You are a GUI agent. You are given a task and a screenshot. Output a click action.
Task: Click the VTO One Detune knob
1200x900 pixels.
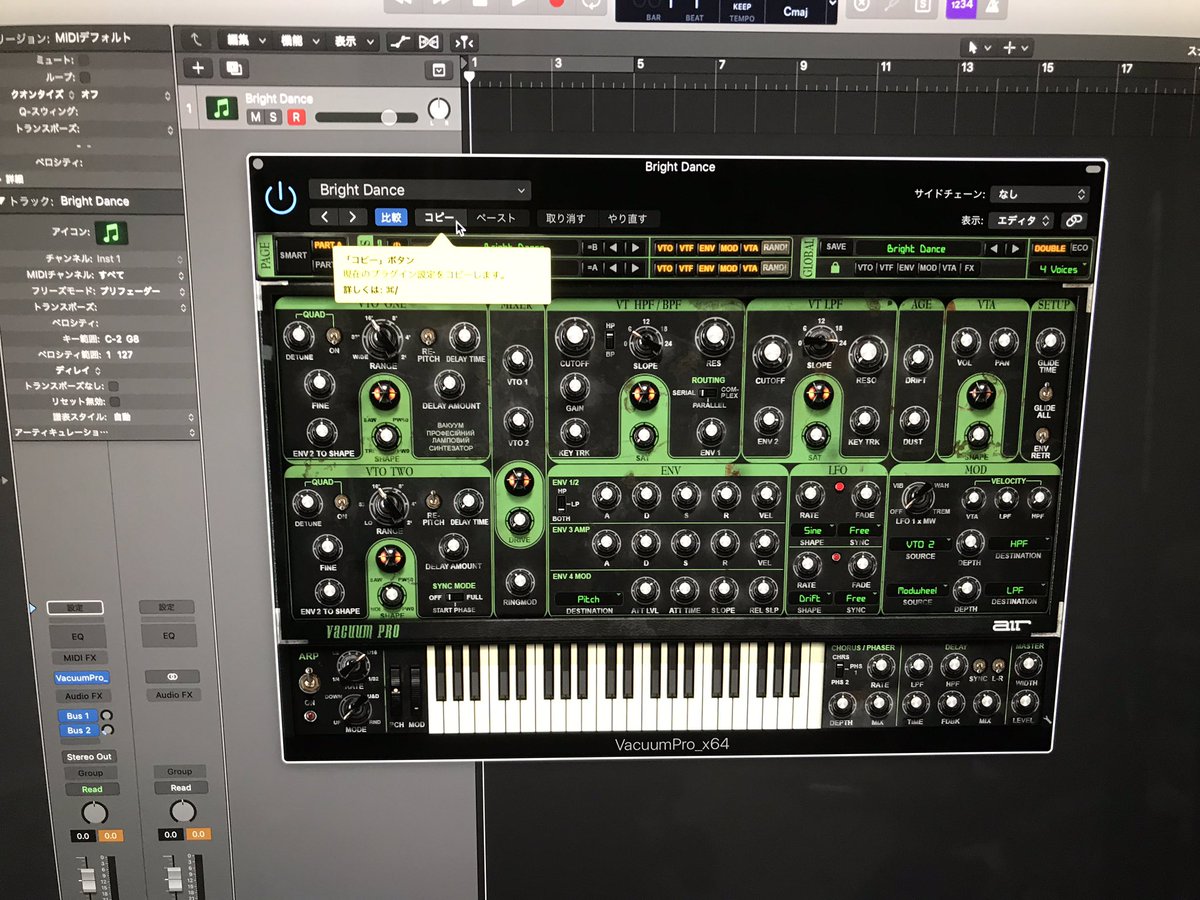coord(298,335)
